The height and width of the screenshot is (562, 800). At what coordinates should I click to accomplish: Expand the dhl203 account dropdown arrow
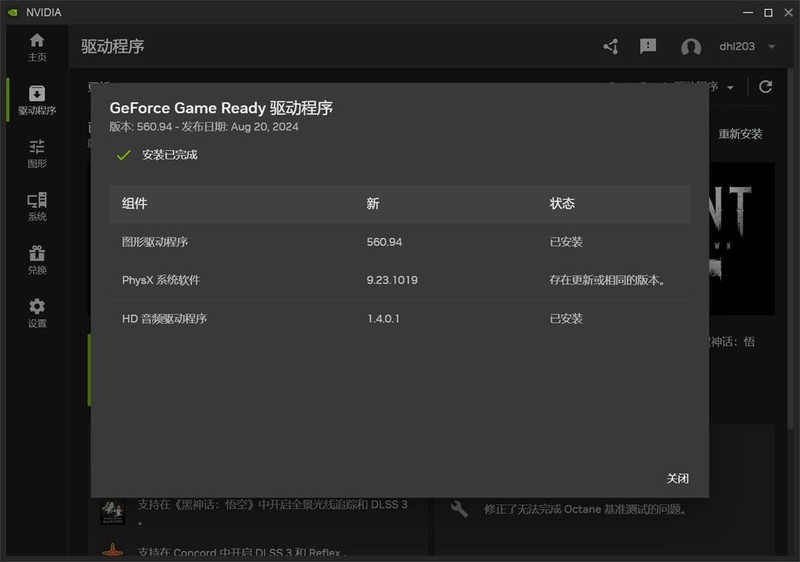pyautogui.click(x=772, y=46)
